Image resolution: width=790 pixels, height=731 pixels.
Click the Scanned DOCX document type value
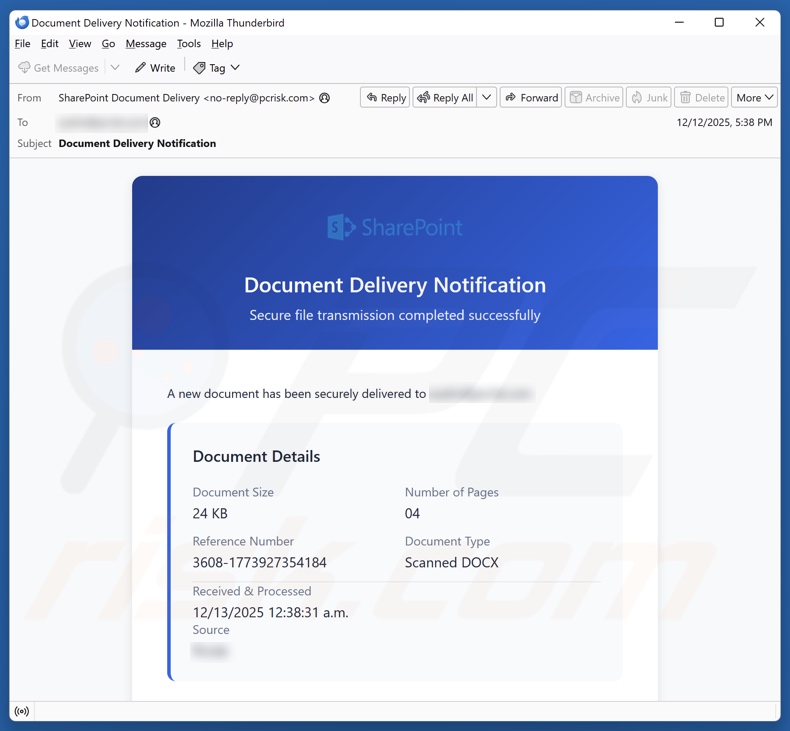point(451,562)
